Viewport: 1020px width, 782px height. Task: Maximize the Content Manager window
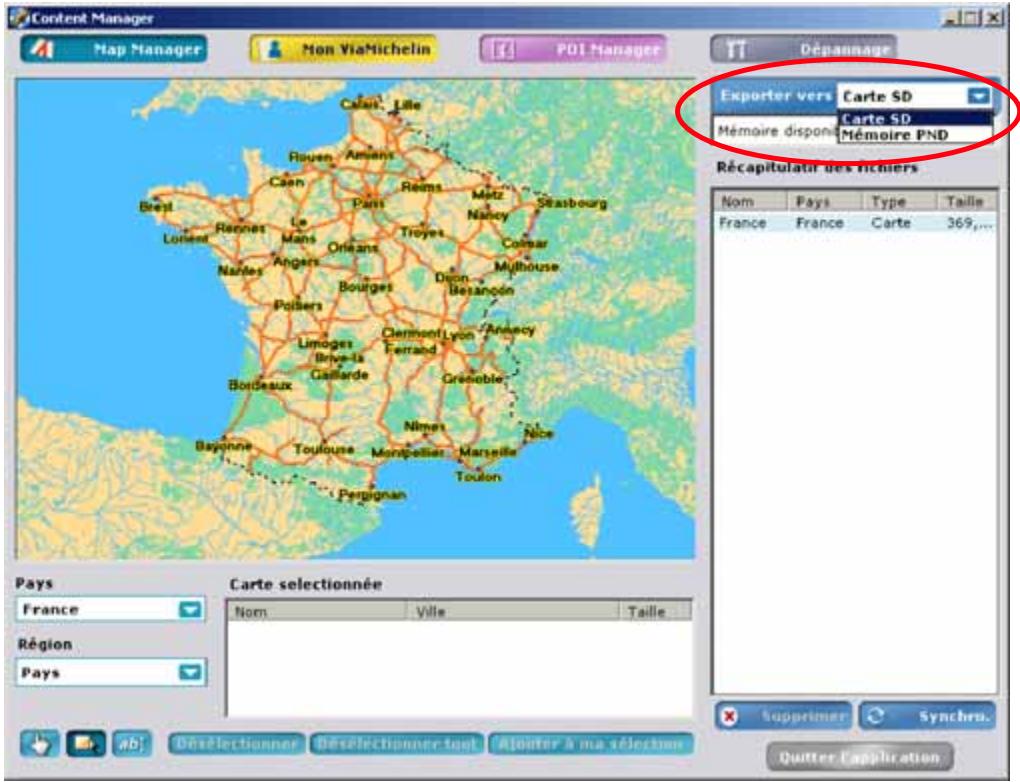(x=972, y=18)
